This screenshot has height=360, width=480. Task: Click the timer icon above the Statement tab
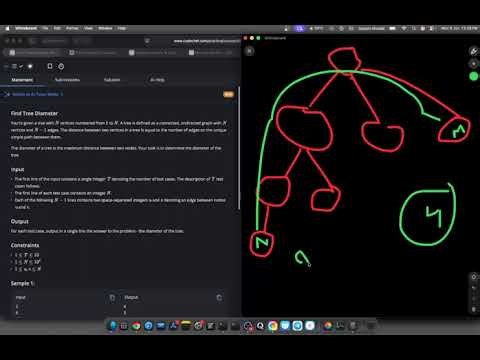pos(61,66)
